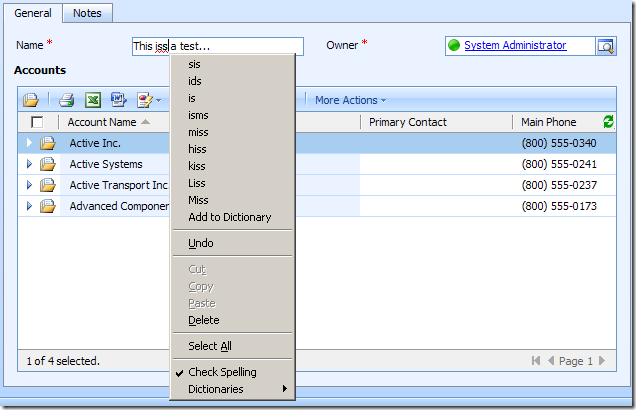The height and width of the screenshot is (410, 636).
Task: Click phone number (800) 555-0173
Action: point(559,206)
